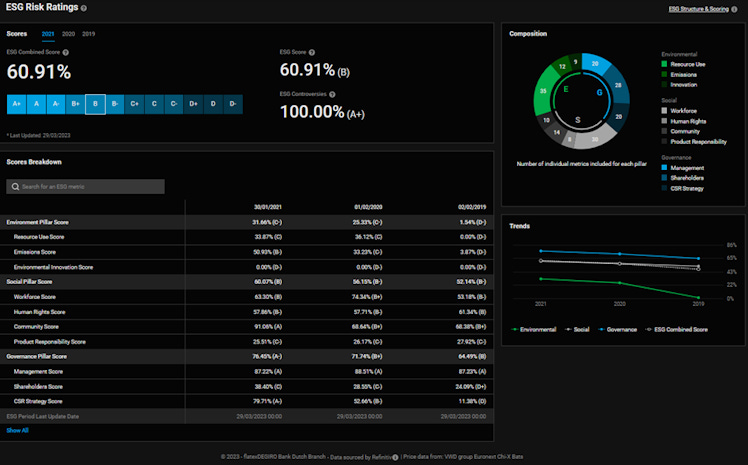This screenshot has width=748, height=465.
Task: Click the Resource Use Score row label
Action: [x=39, y=237]
